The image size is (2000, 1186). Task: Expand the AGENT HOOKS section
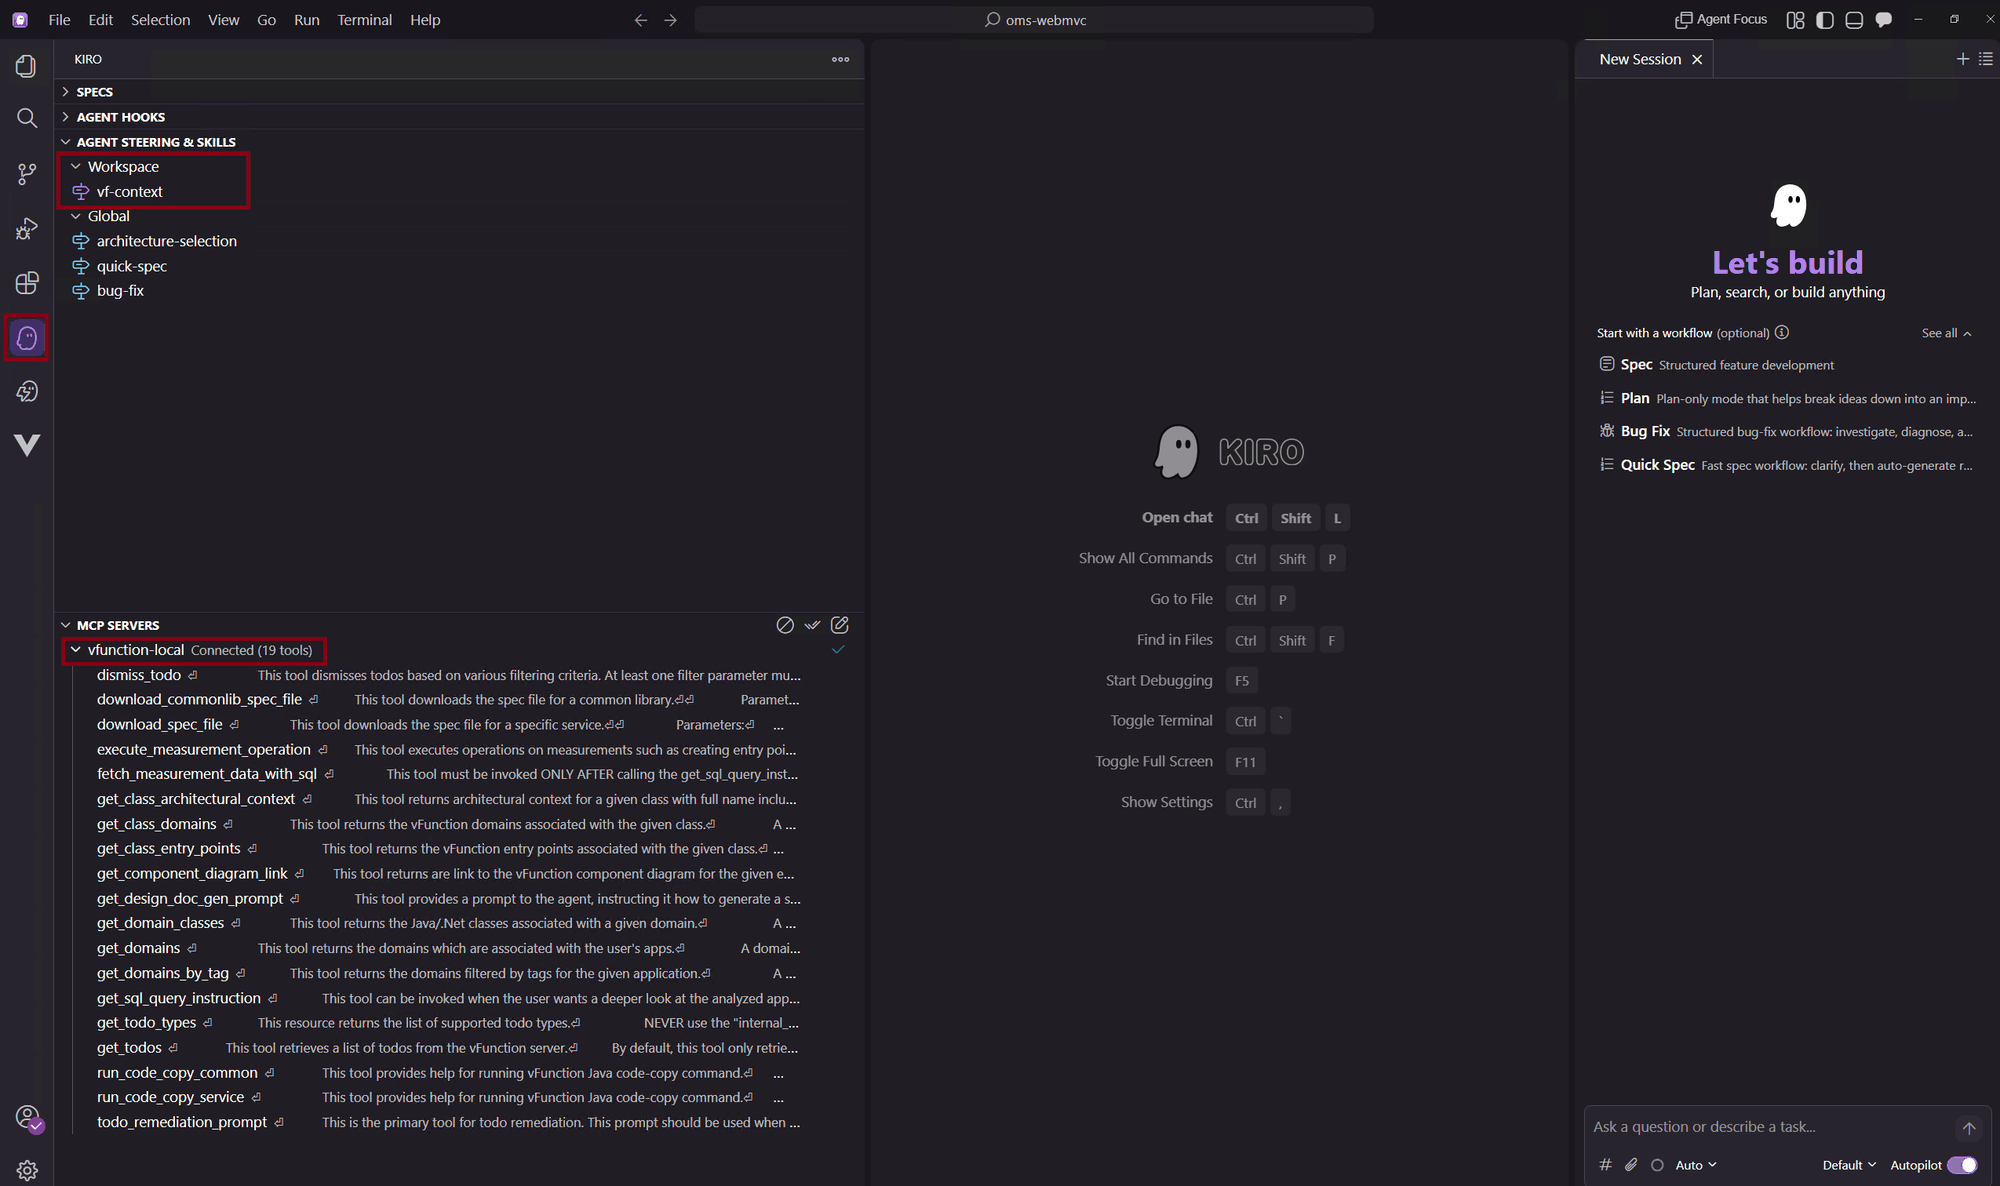(x=459, y=117)
